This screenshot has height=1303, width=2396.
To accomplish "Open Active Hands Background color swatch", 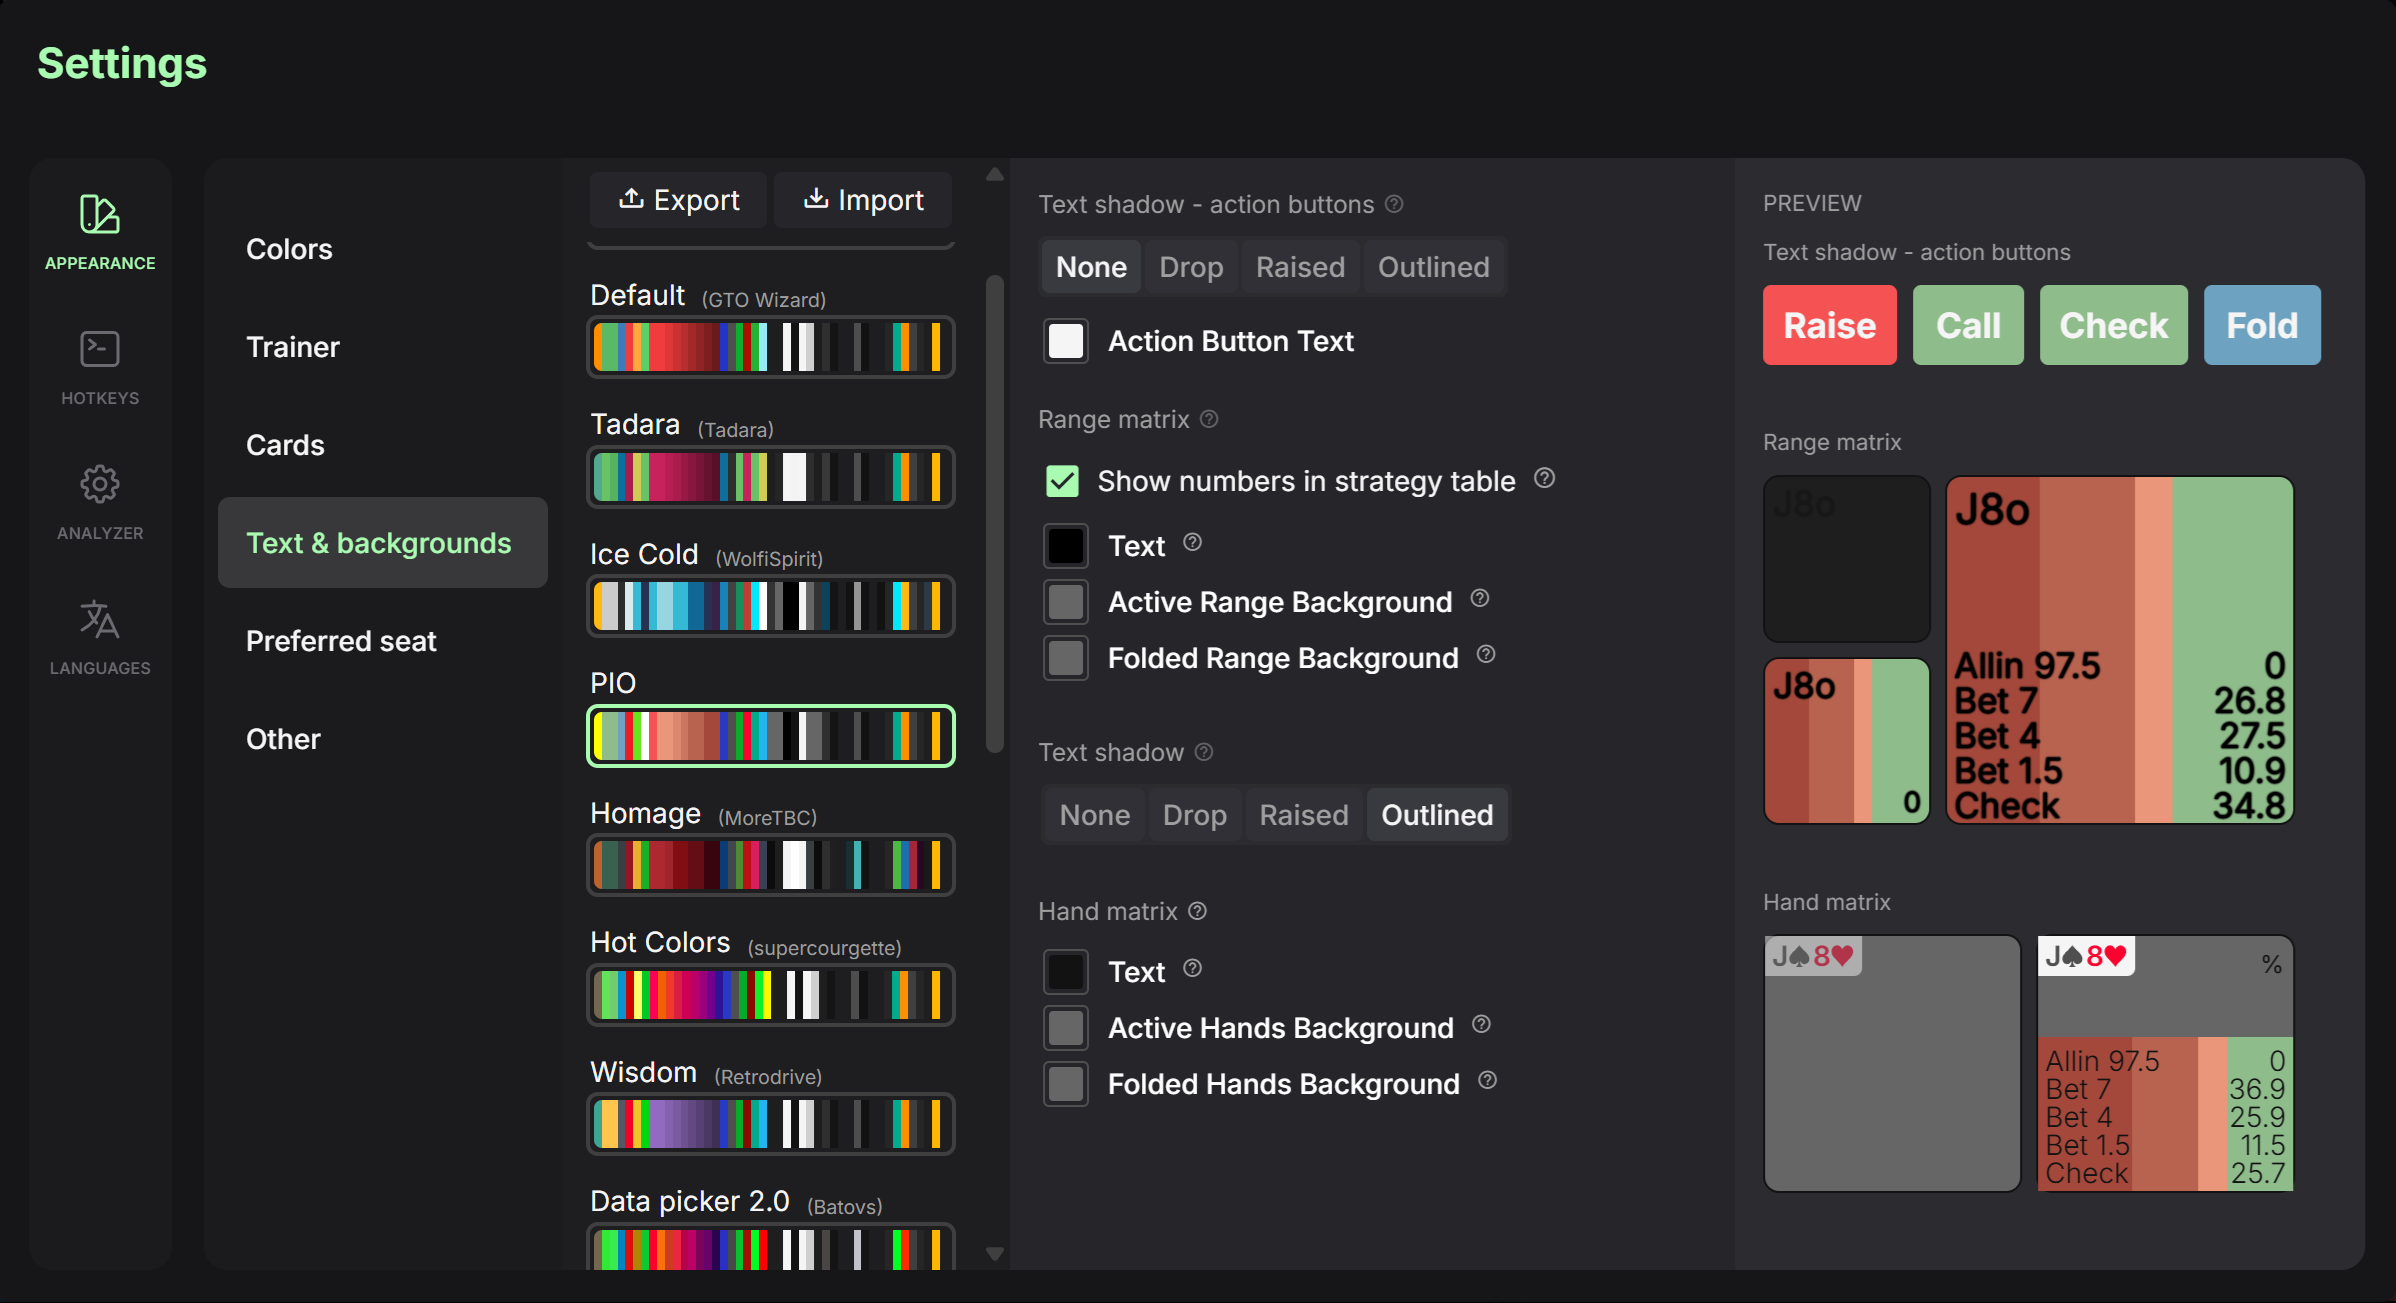I will point(1066,1028).
